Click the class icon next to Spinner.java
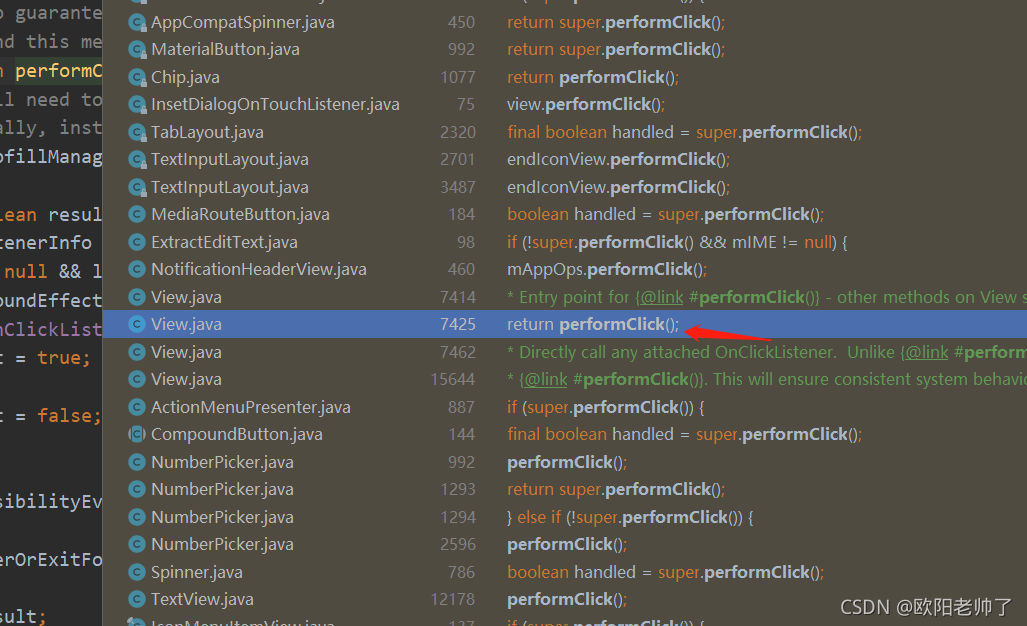 point(136,571)
